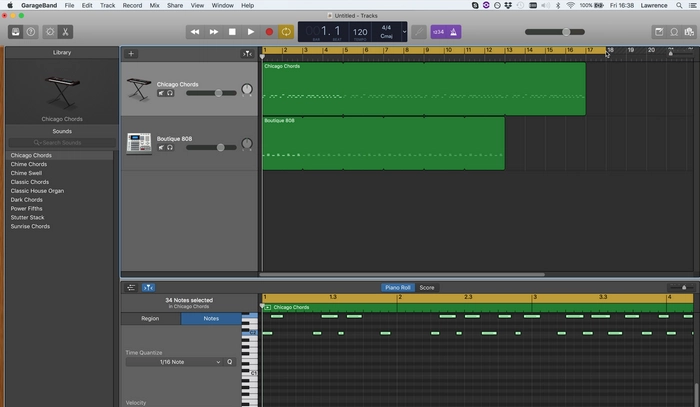
Task: Open the display mode dropdown arrow
Action: 404,32
